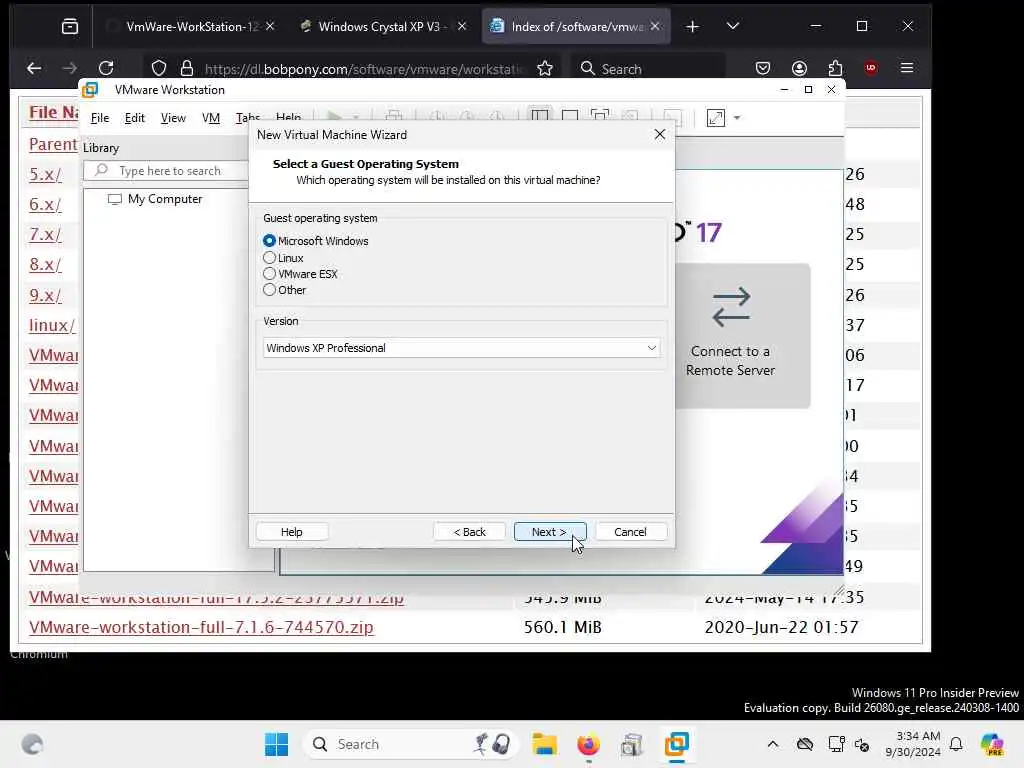Viewport: 1024px width, 768px height.
Task: Switch to the VmWare-WorkStation-12 browser tab
Action: pyautogui.click(x=193, y=26)
